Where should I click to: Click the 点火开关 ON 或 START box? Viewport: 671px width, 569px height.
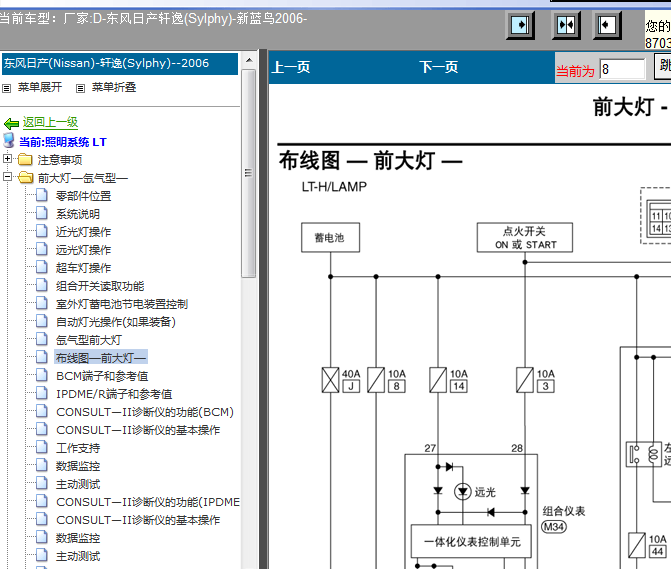click(525, 237)
